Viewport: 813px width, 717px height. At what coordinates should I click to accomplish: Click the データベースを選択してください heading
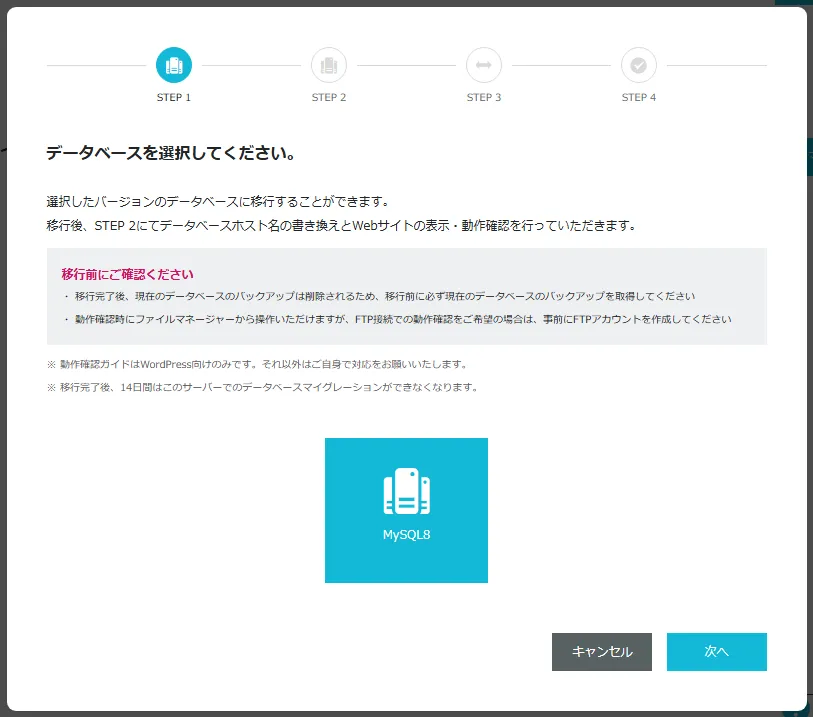[170, 154]
